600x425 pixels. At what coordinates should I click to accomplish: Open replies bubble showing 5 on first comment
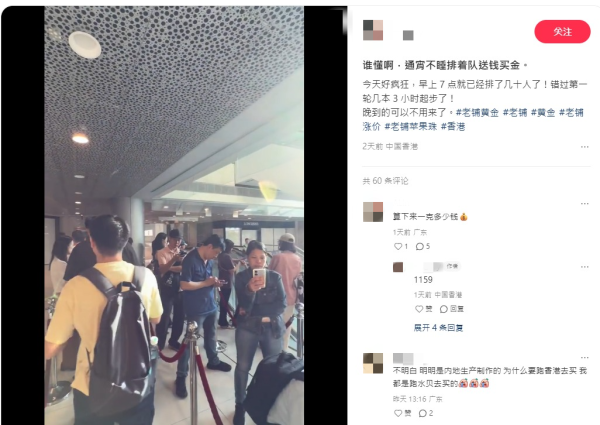pos(423,246)
